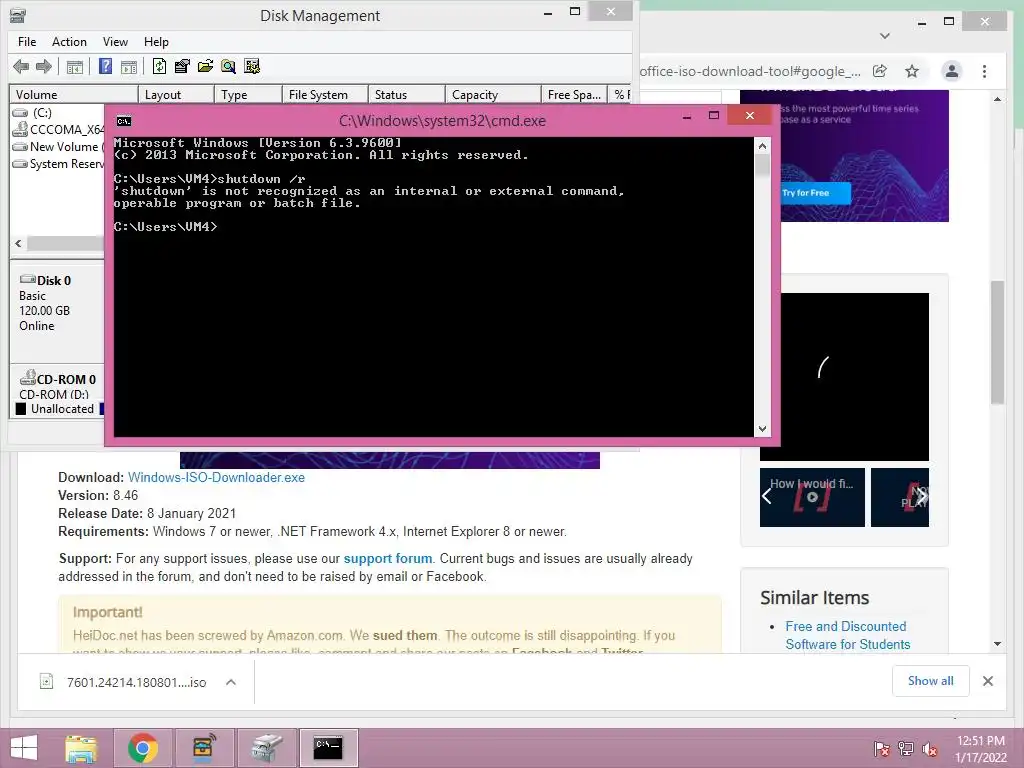Image resolution: width=1024 pixels, height=768 pixels.
Task: Open the Chrome profile avatar icon
Action: (952, 71)
